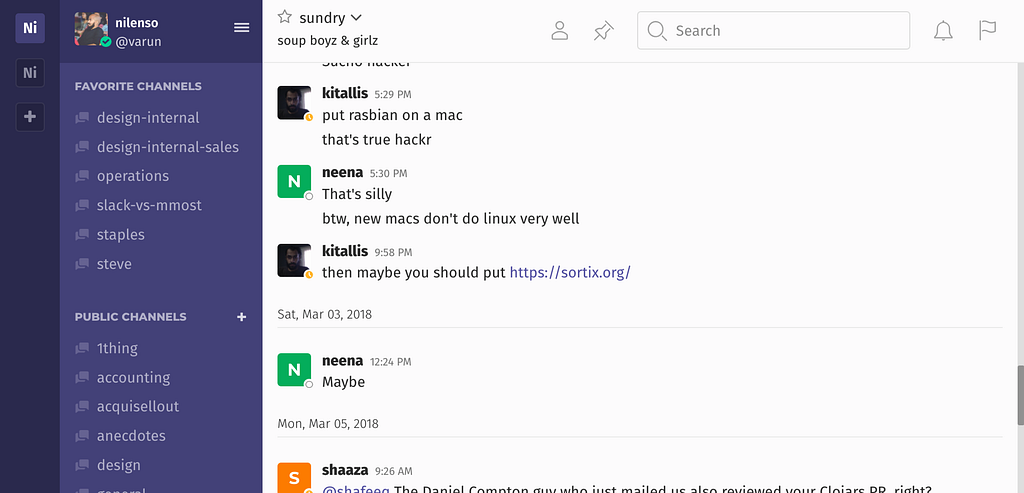View channel members list icon
Screen dimensions: 1024x493
pyautogui.click(x=560, y=30)
